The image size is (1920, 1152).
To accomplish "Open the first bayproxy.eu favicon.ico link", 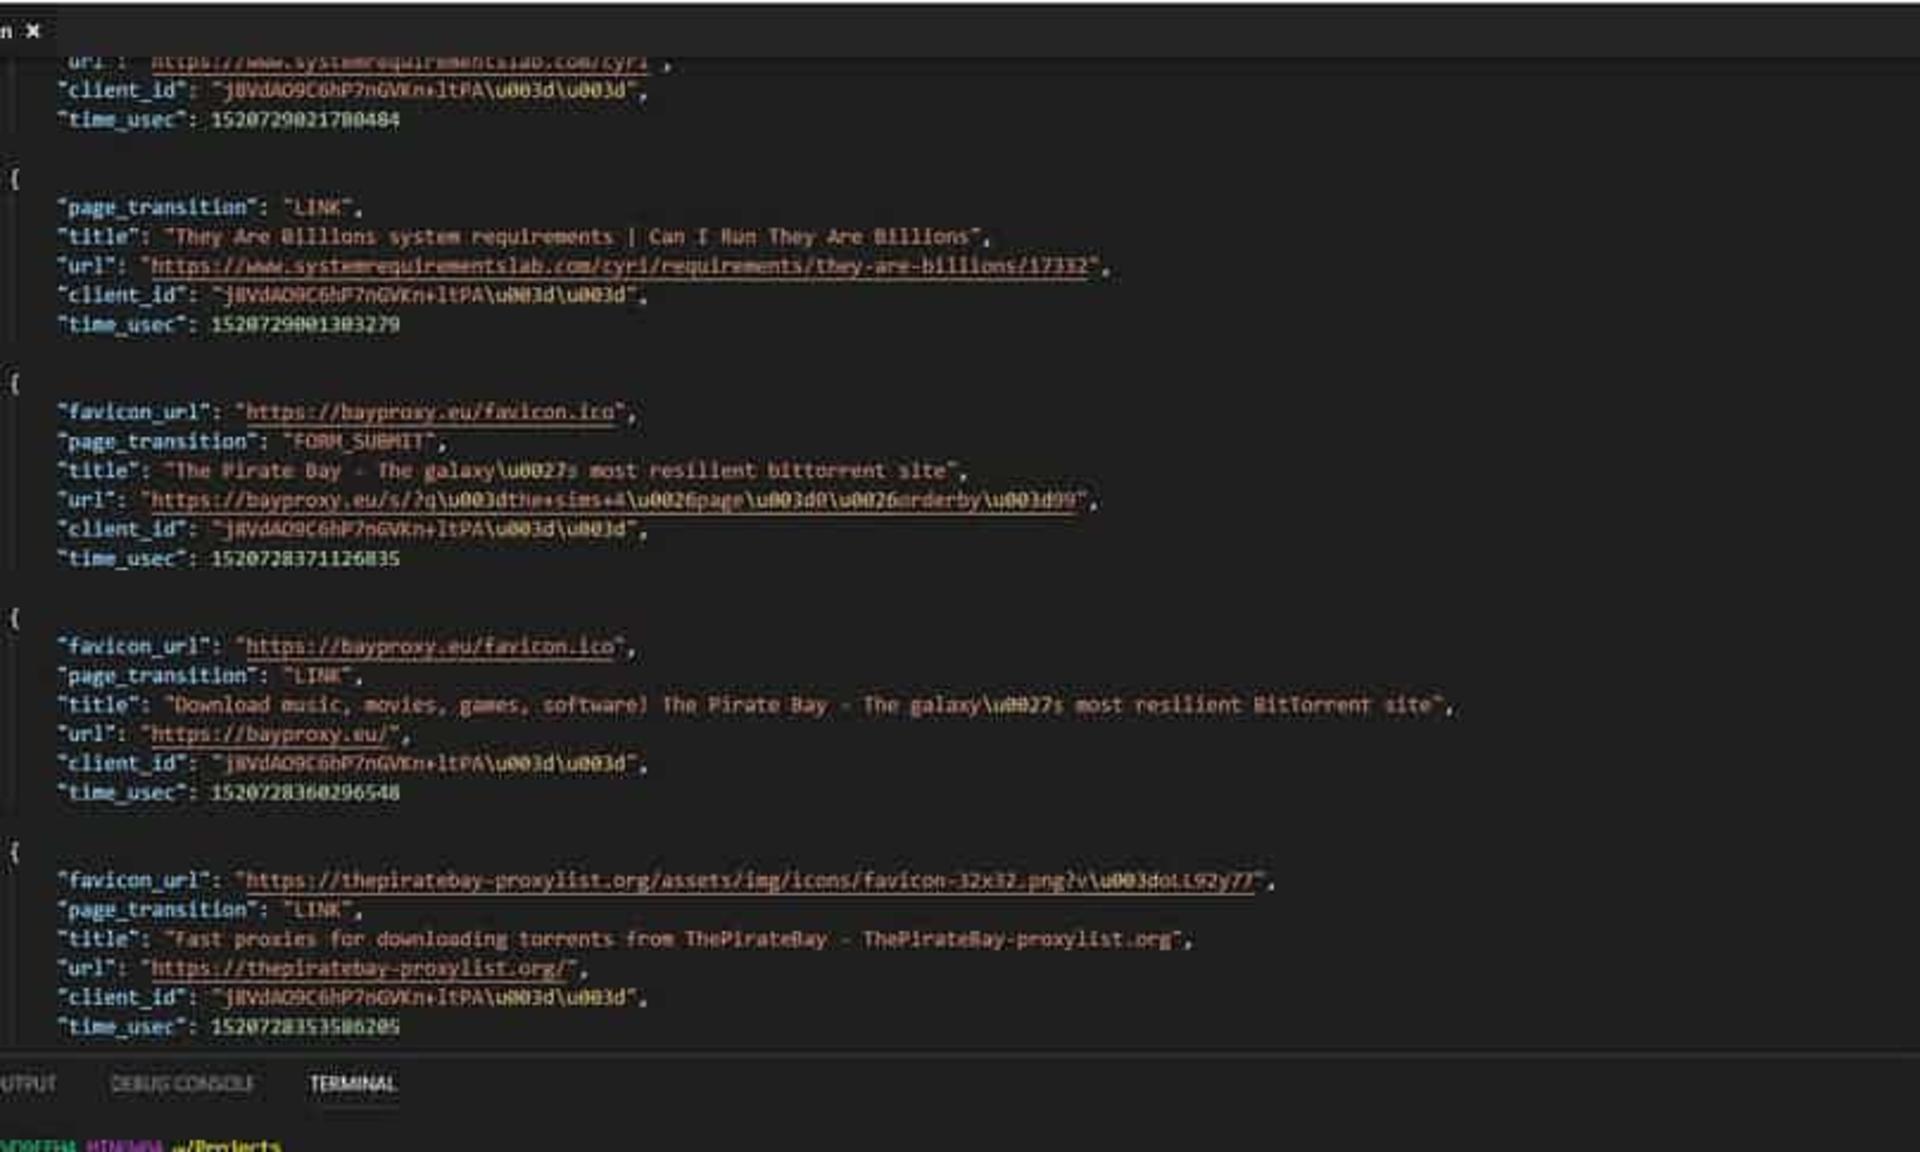I will [430, 412].
